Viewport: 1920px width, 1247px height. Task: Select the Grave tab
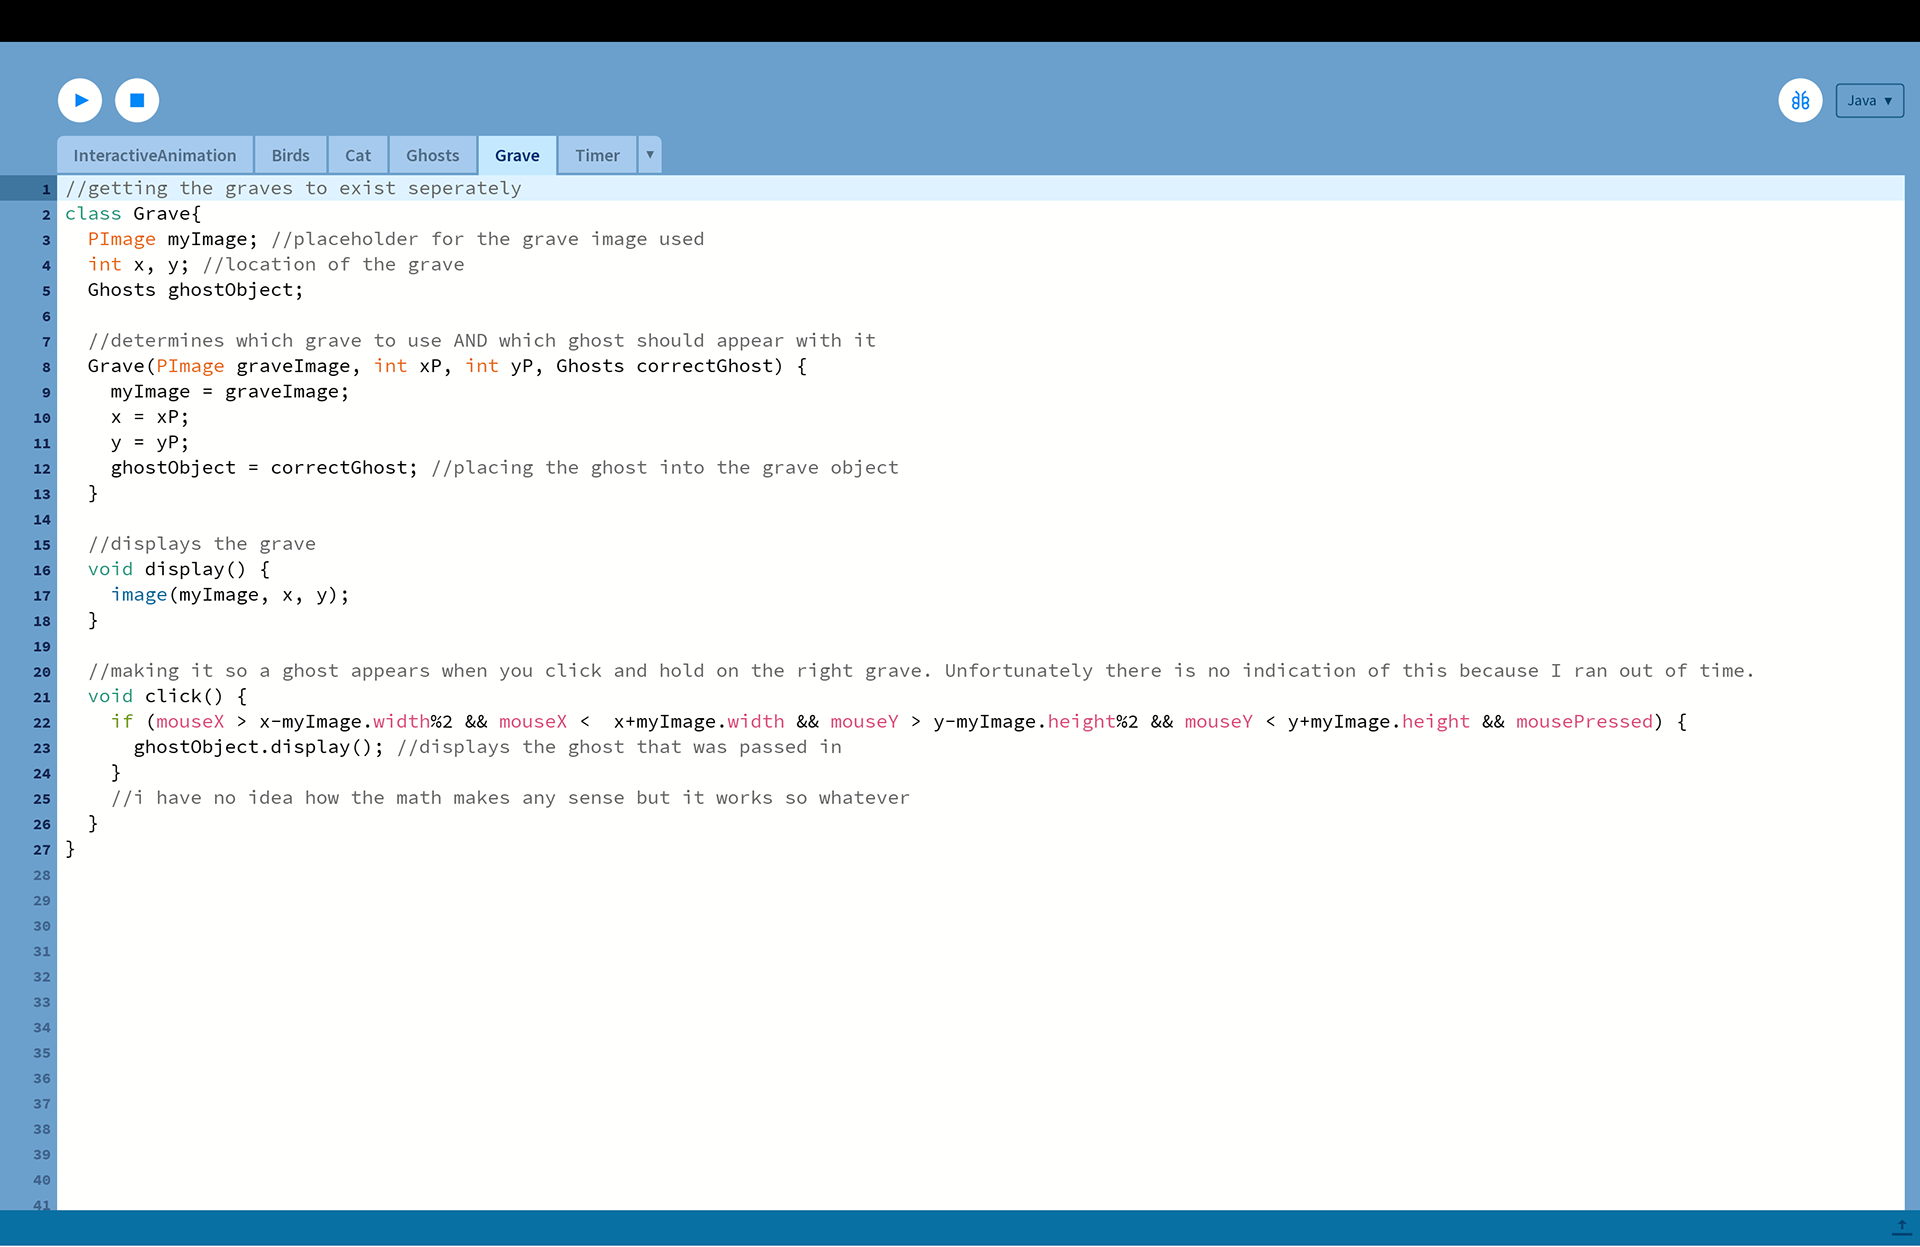(517, 155)
